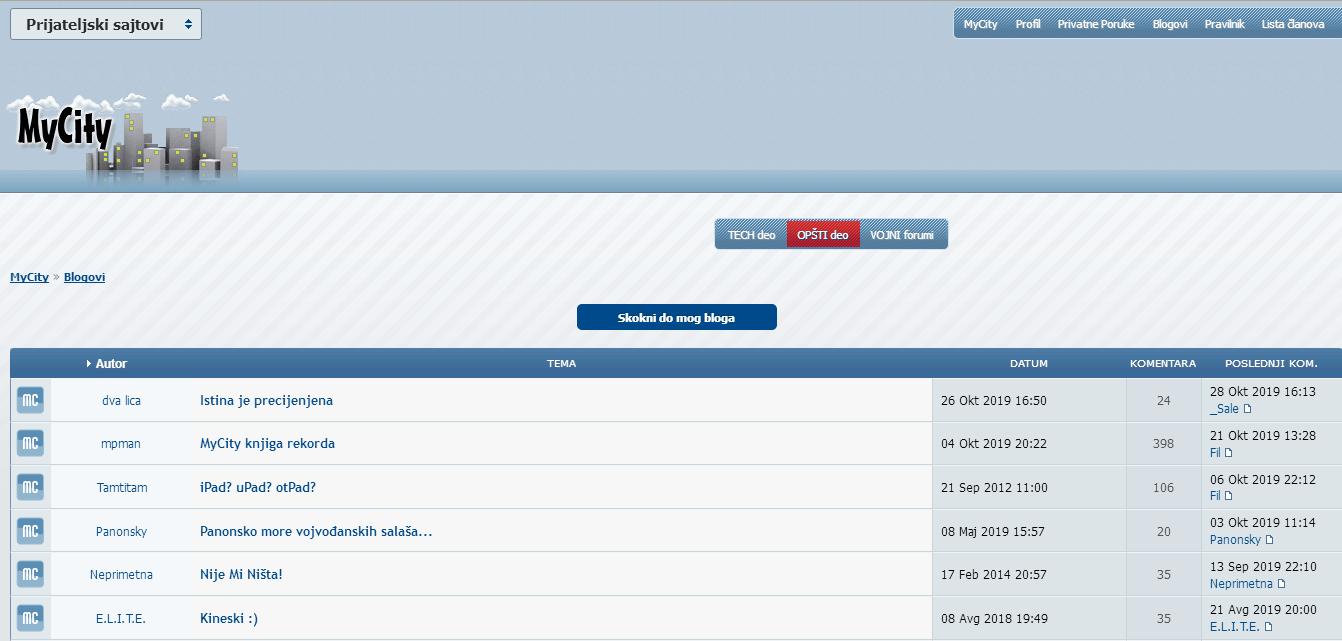The width and height of the screenshot is (1342, 641).
Task: Click TEMA column header
Action: [x=561, y=364]
